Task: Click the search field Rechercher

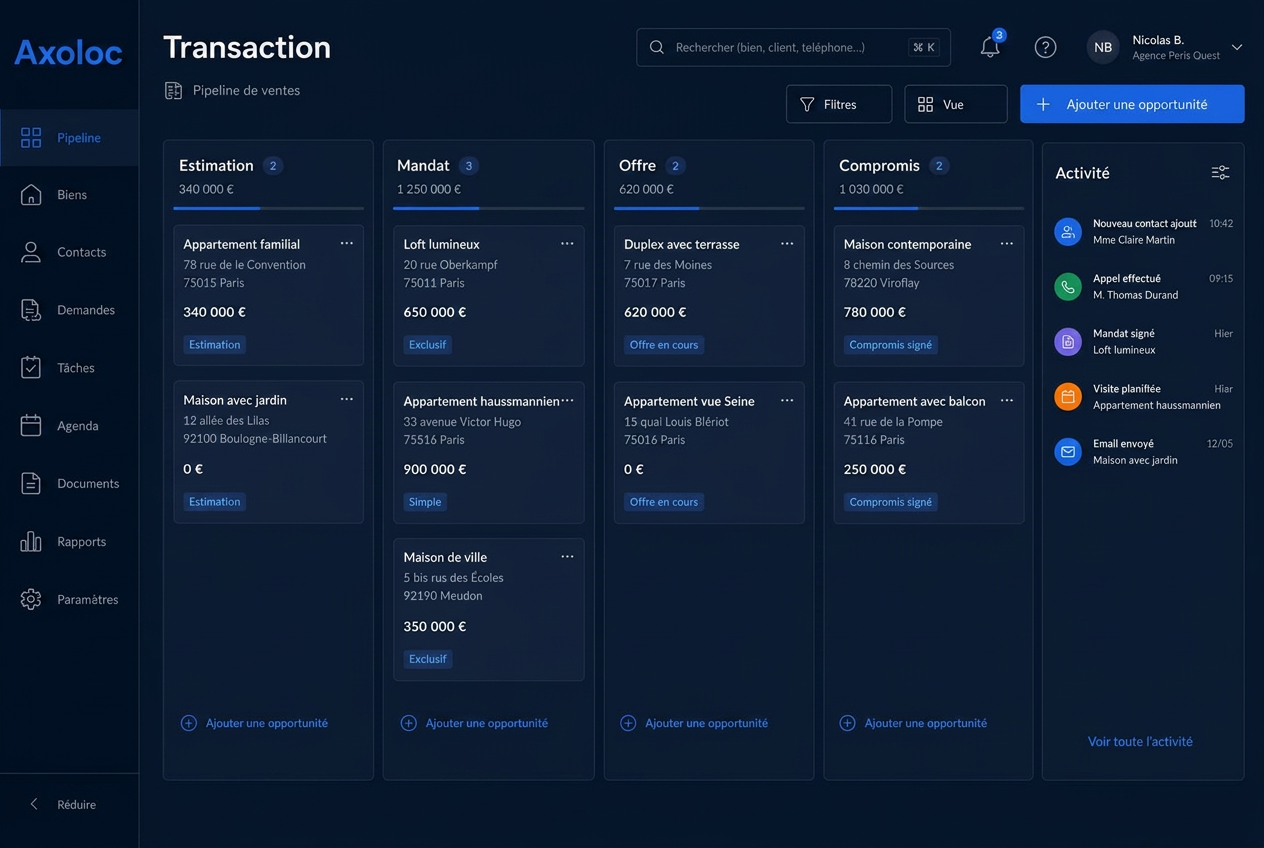Action: [x=793, y=47]
